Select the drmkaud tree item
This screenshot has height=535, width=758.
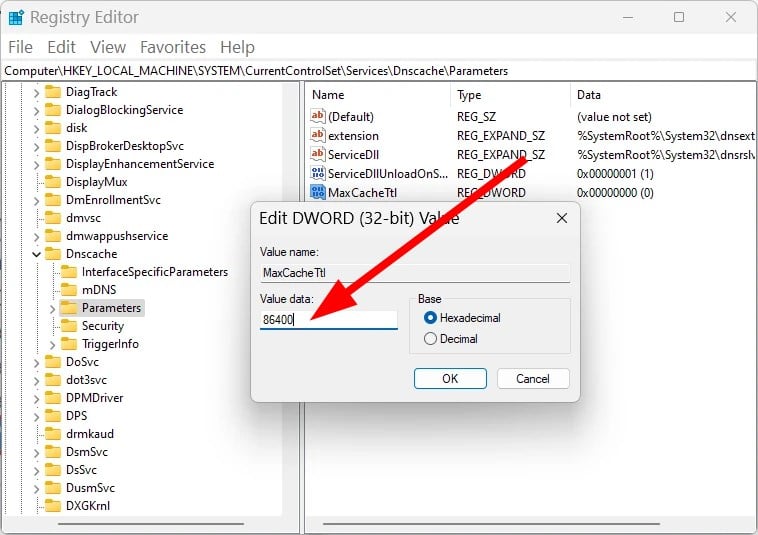[90, 434]
